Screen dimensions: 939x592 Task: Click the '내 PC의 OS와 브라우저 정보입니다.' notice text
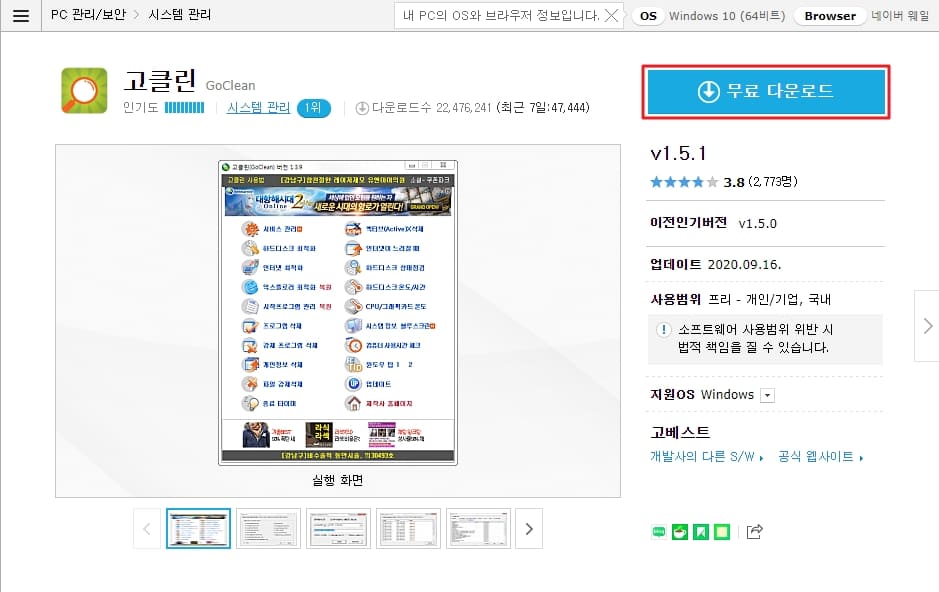point(501,16)
